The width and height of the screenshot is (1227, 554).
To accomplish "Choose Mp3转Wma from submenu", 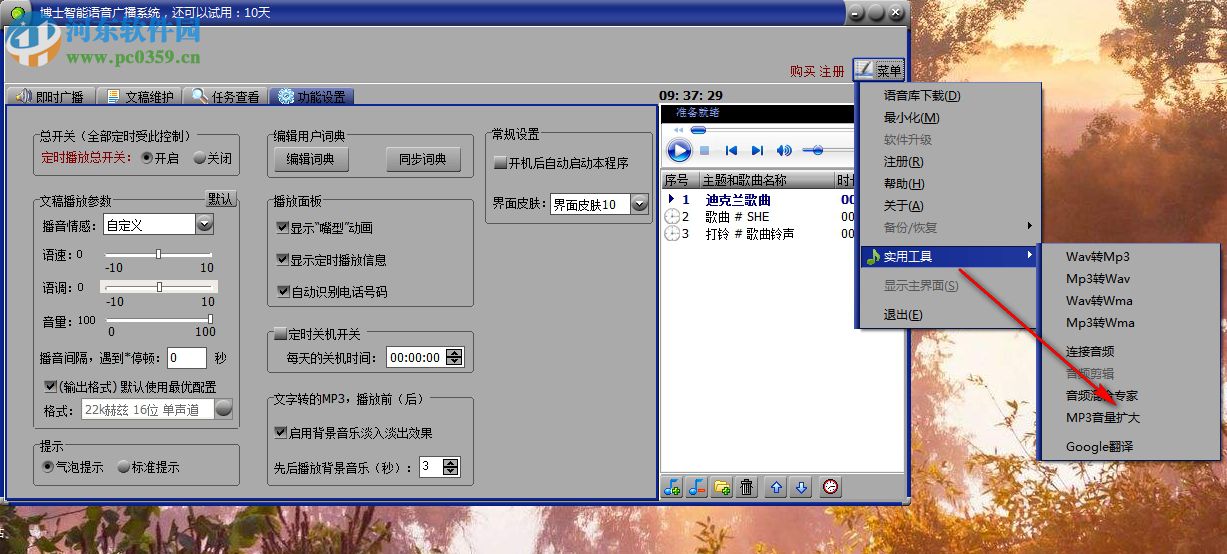I will point(1099,323).
